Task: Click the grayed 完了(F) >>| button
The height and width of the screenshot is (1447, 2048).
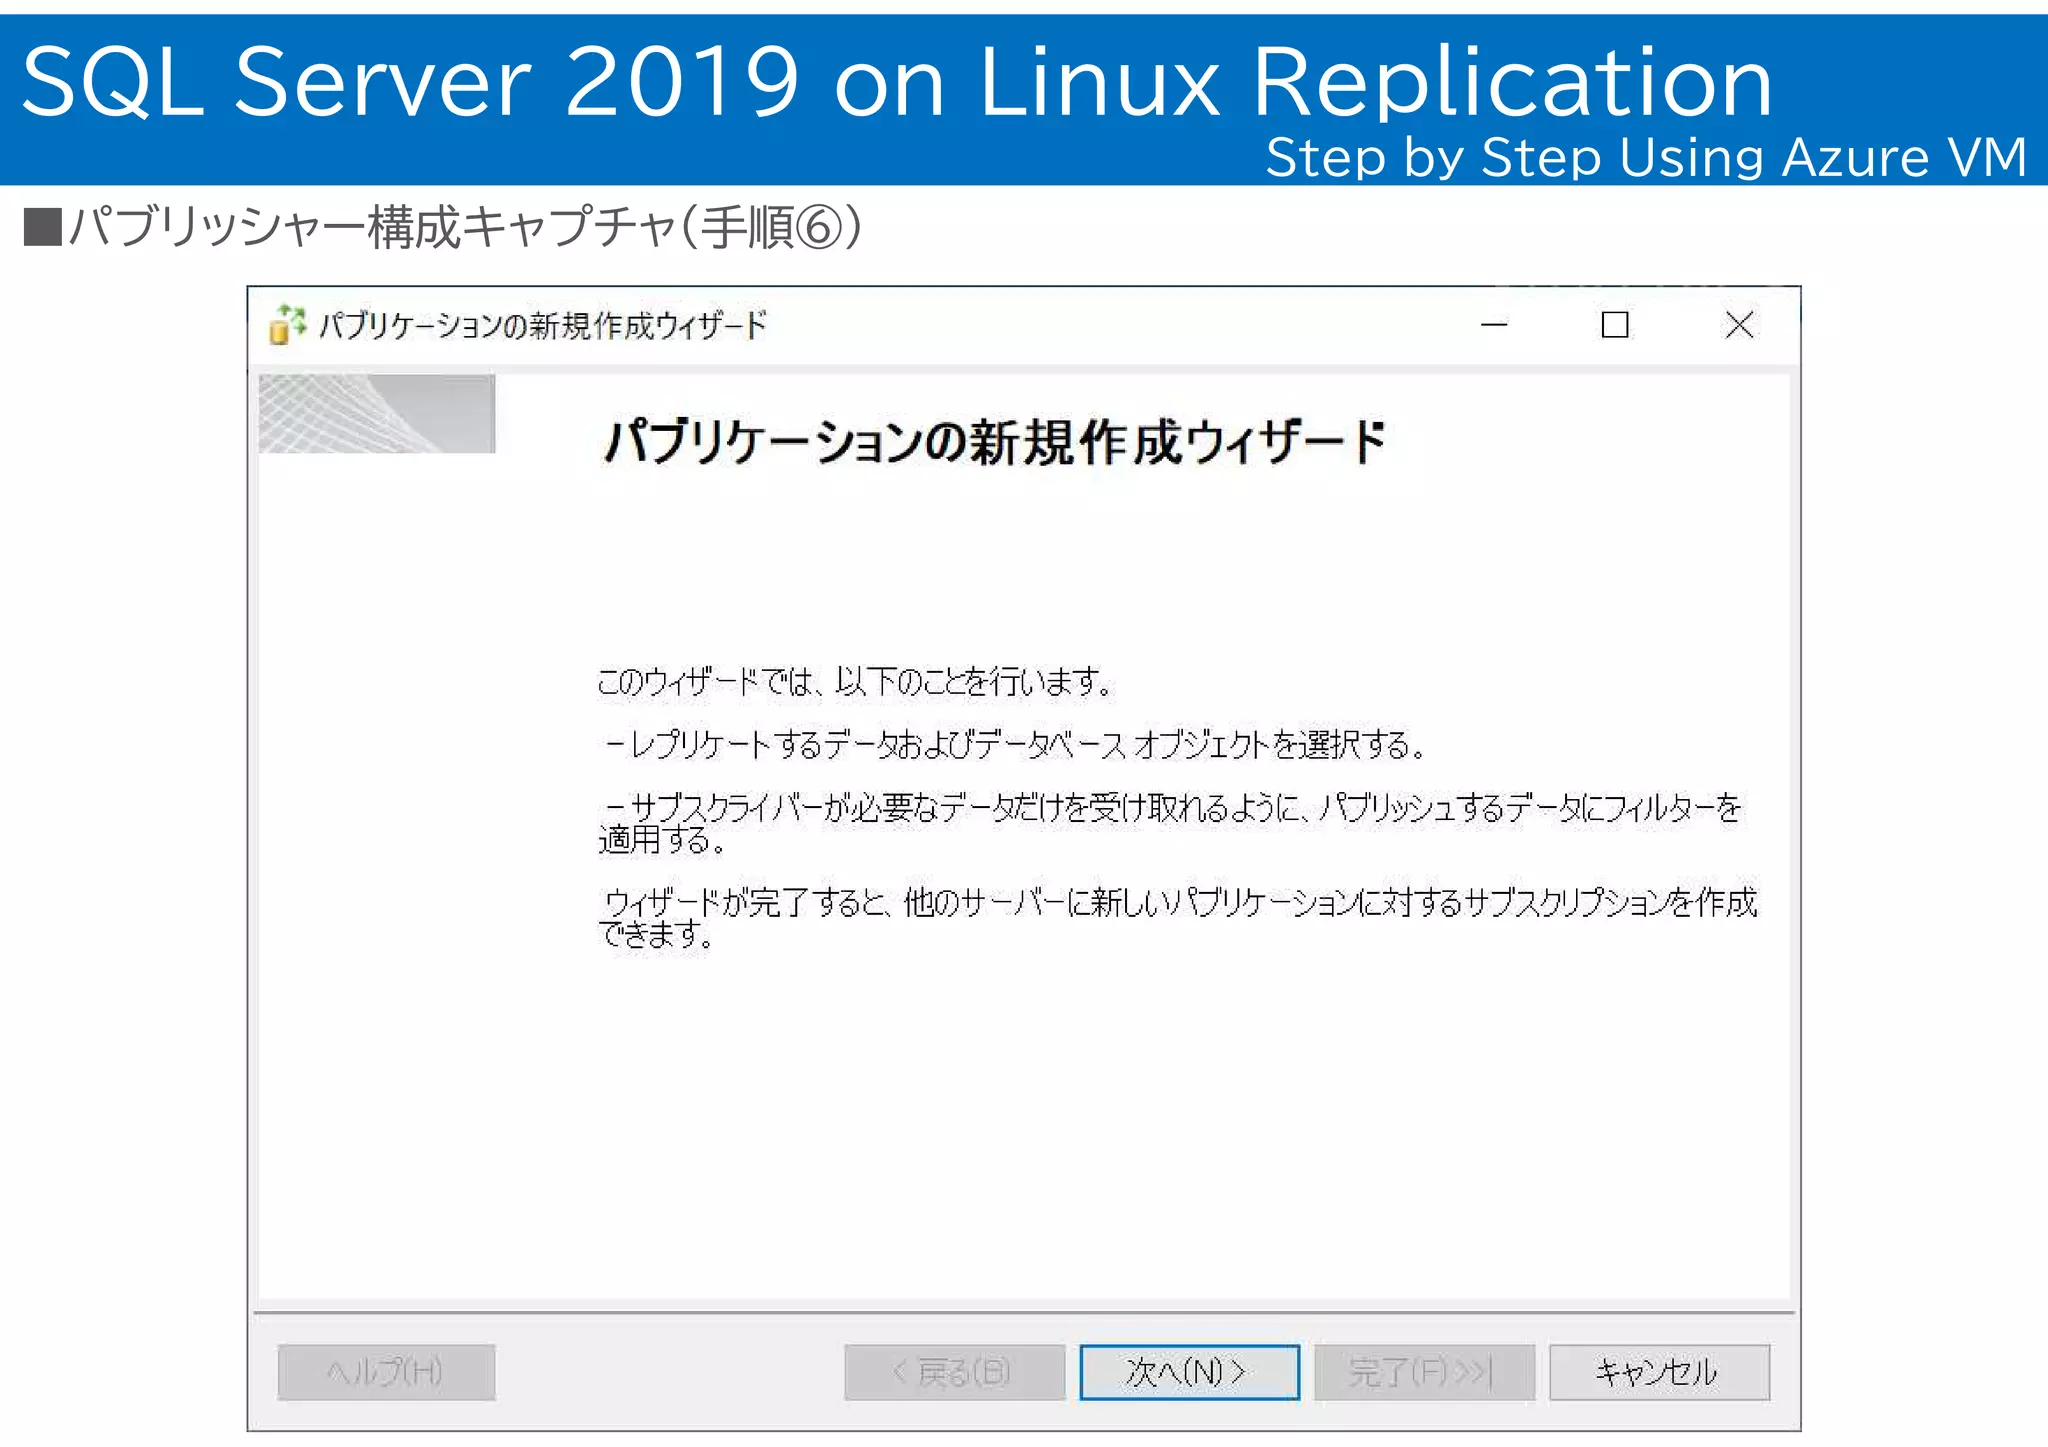Action: [x=1424, y=1372]
